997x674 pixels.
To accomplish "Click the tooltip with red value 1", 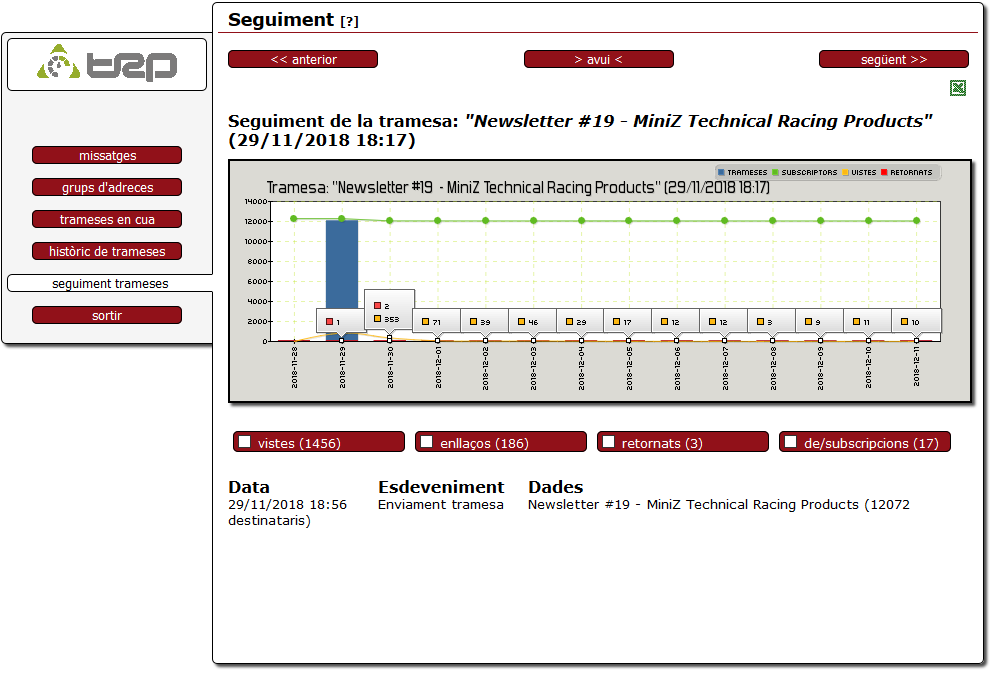I will point(340,322).
